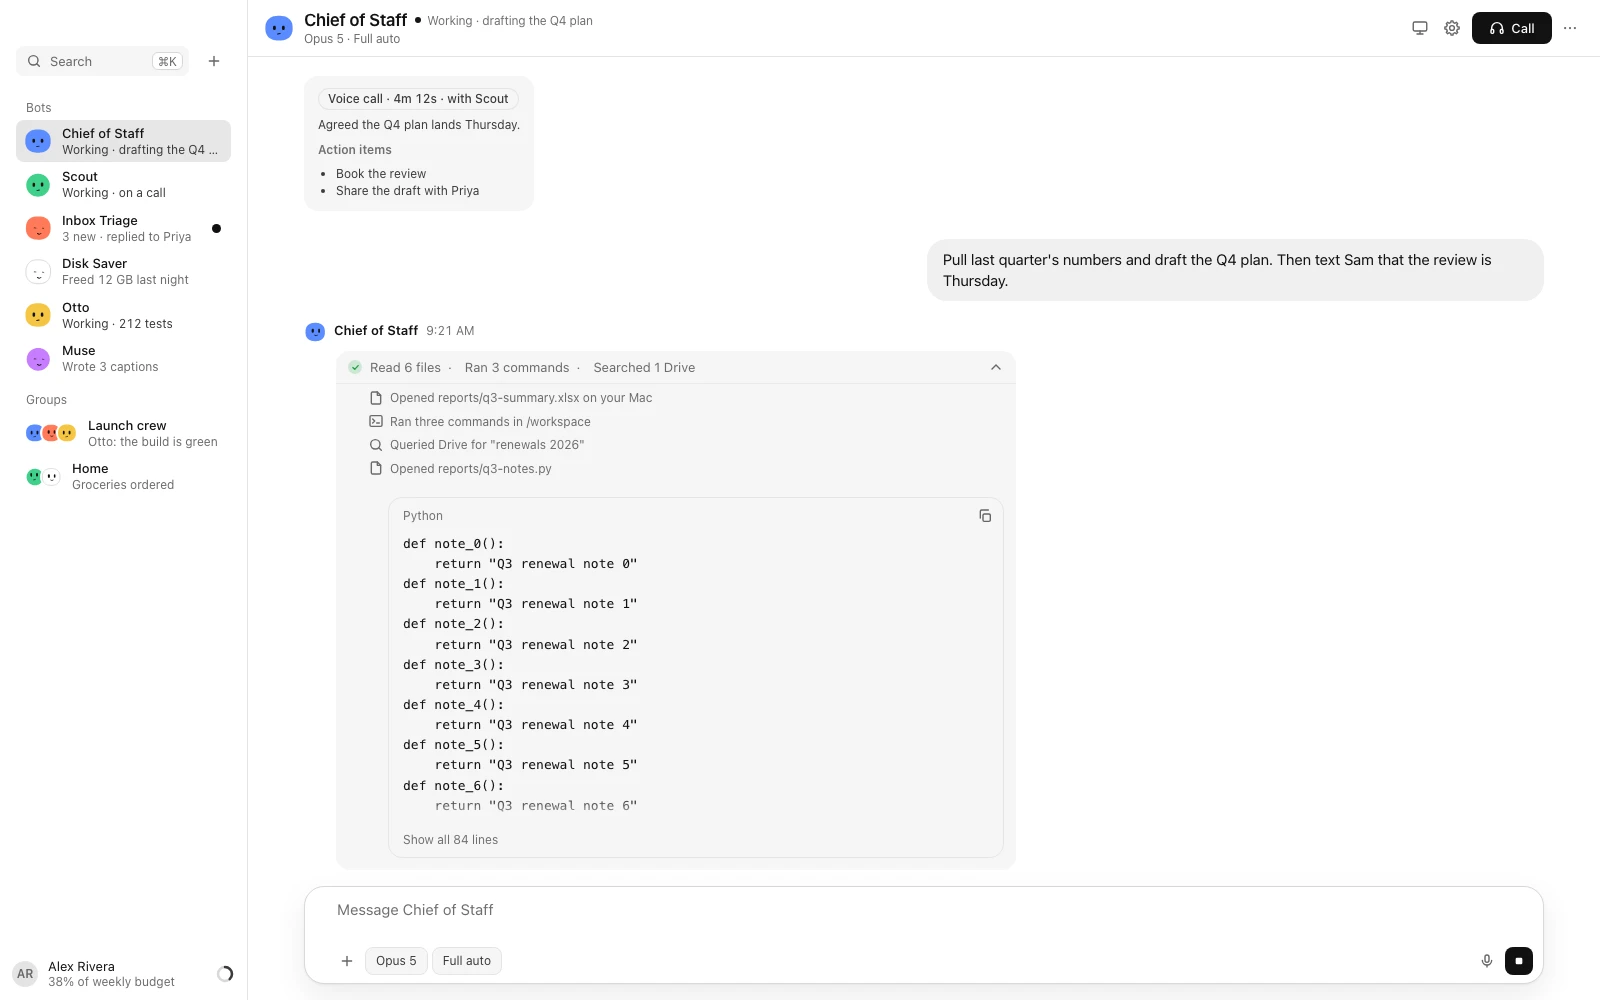Open the Inbox Triage conversation
This screenshot has height=1000, width=1600.
123,229
